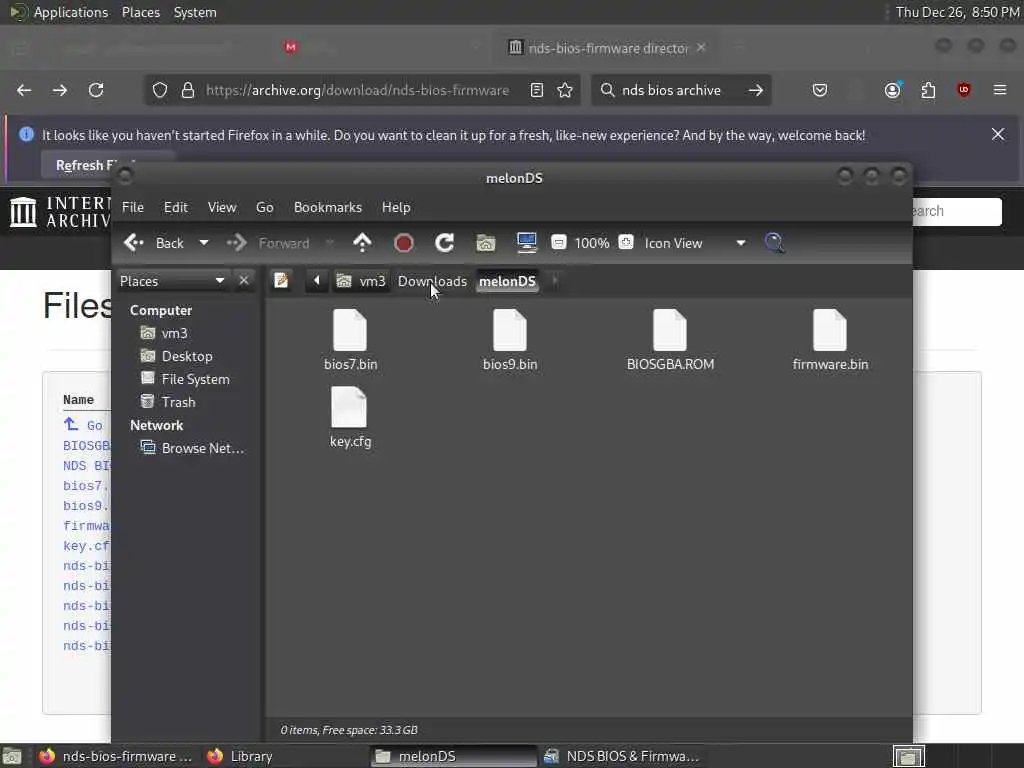Select vm3 in the Places sidebar
The width and height of the screenshot is (1024, 768).
[x=174, y=333]
